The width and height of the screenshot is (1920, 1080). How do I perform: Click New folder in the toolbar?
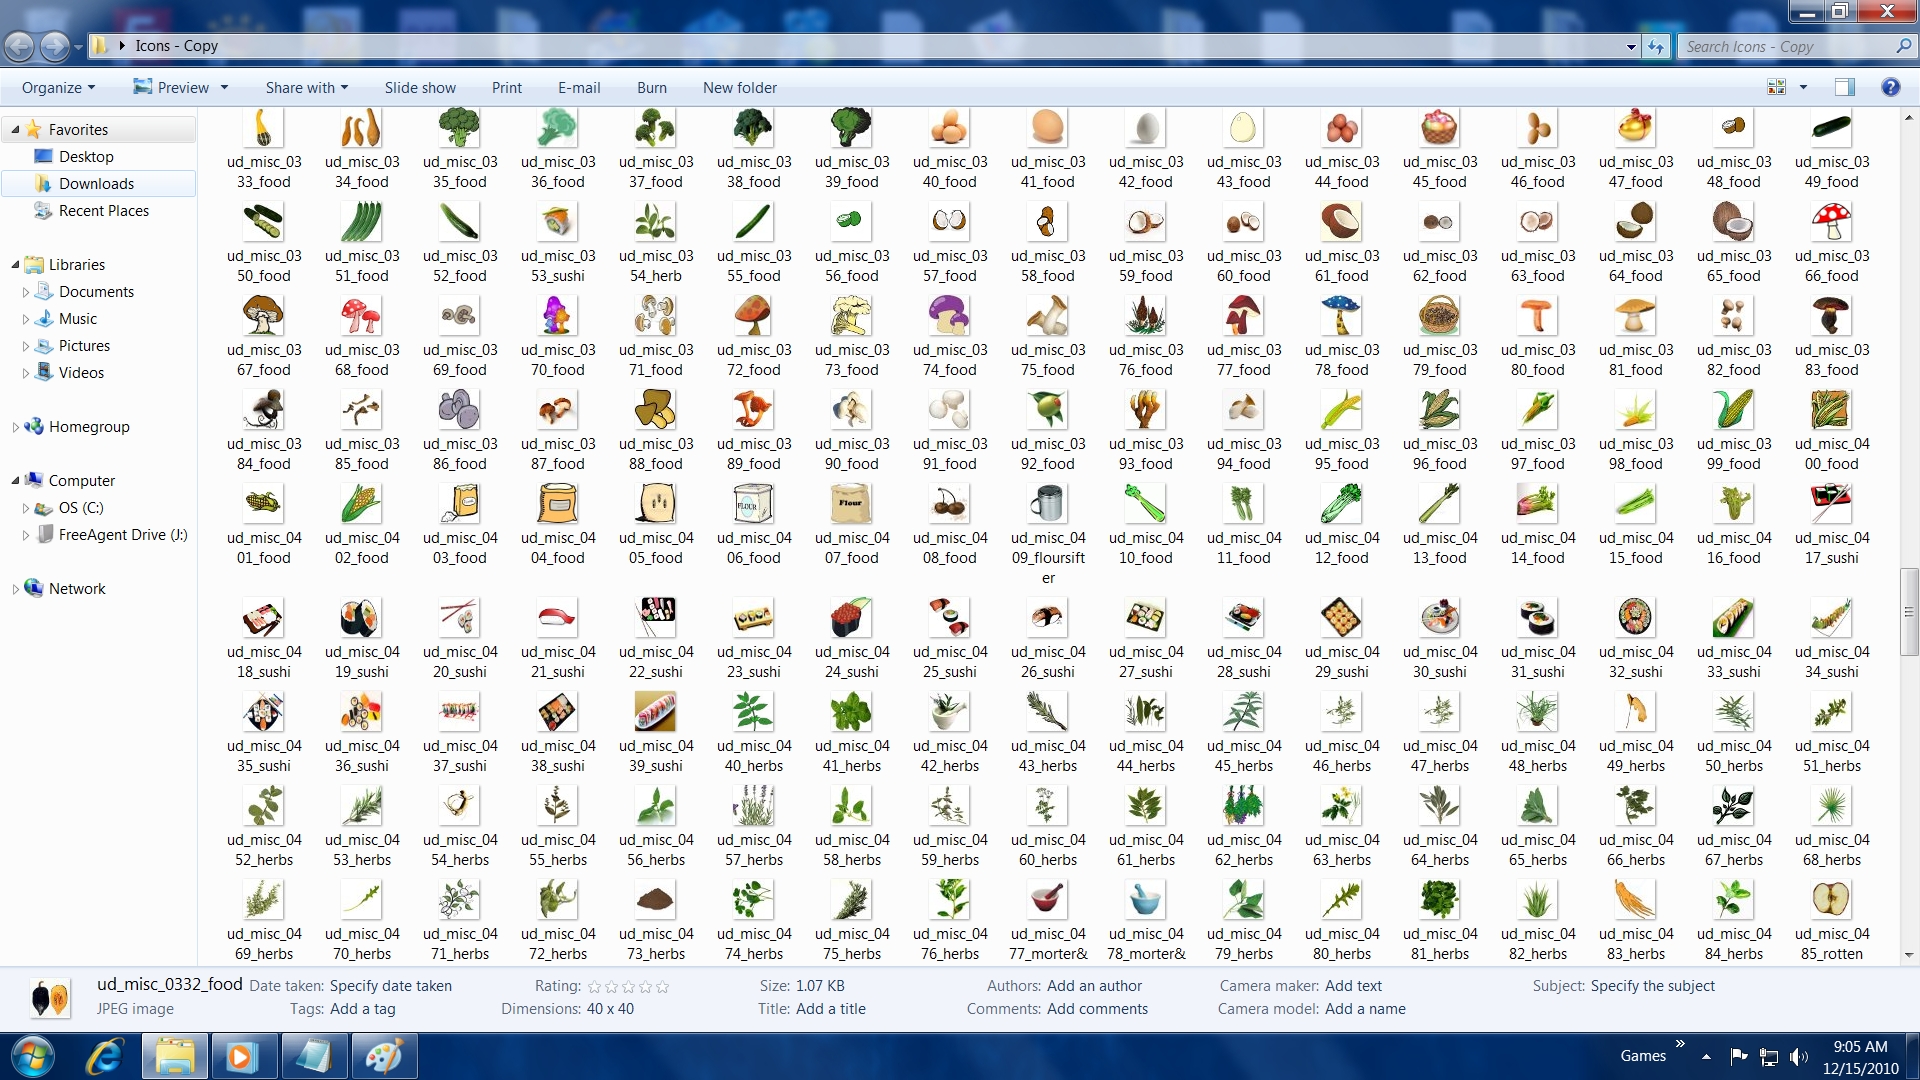(739, 88)
